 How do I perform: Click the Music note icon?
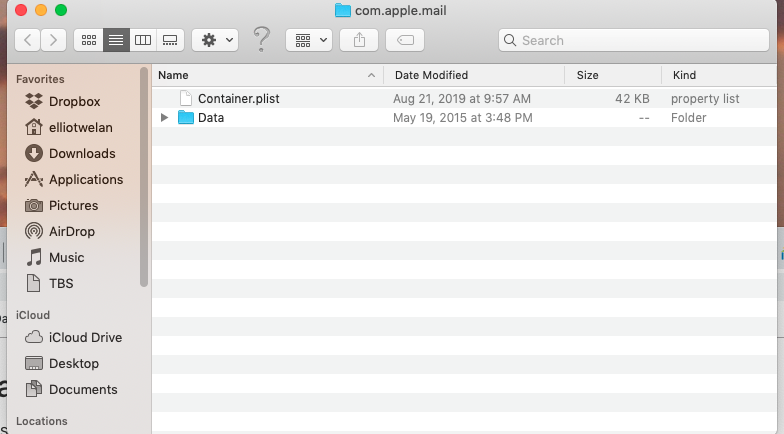[34, 257]
